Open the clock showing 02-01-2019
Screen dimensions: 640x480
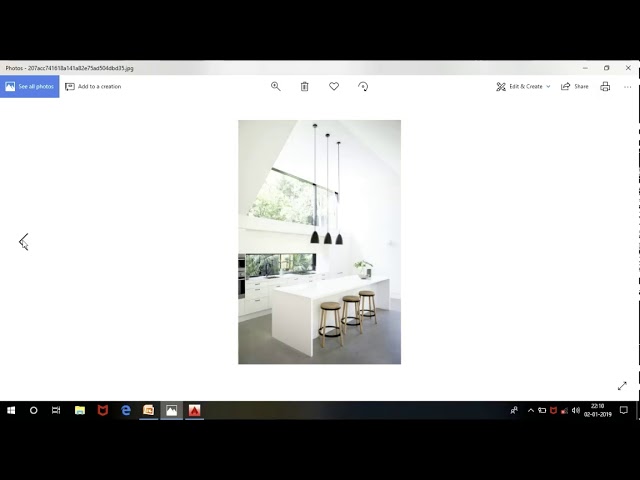(598, 410)
